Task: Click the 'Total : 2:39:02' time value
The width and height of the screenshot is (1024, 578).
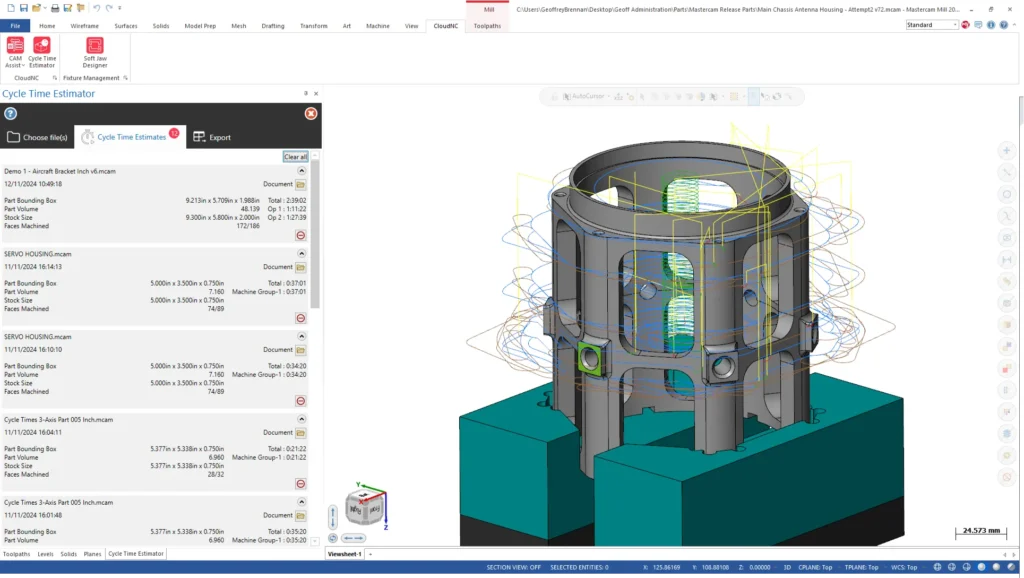Action: pos(287,201)
